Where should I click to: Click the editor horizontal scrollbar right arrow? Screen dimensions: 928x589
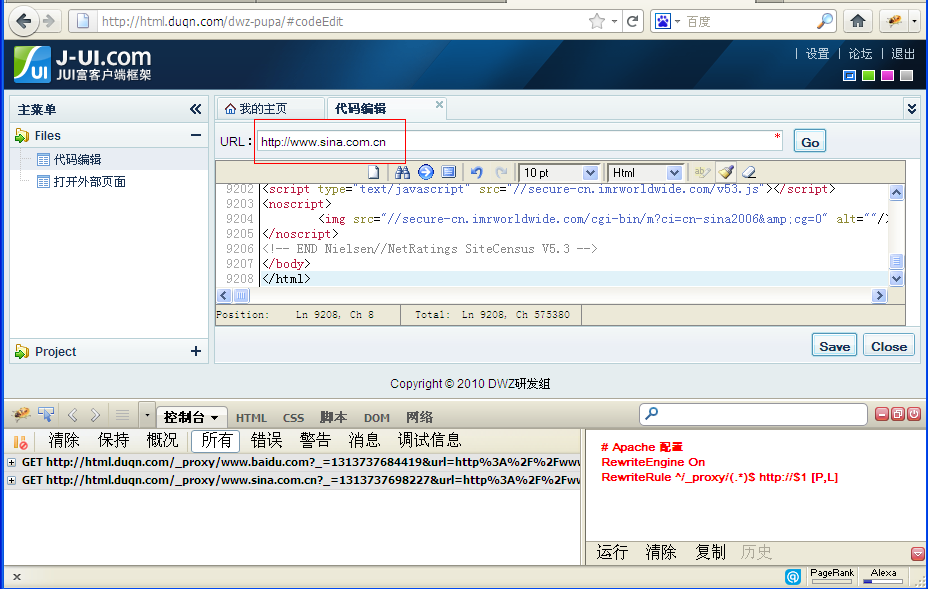point(879,295)
